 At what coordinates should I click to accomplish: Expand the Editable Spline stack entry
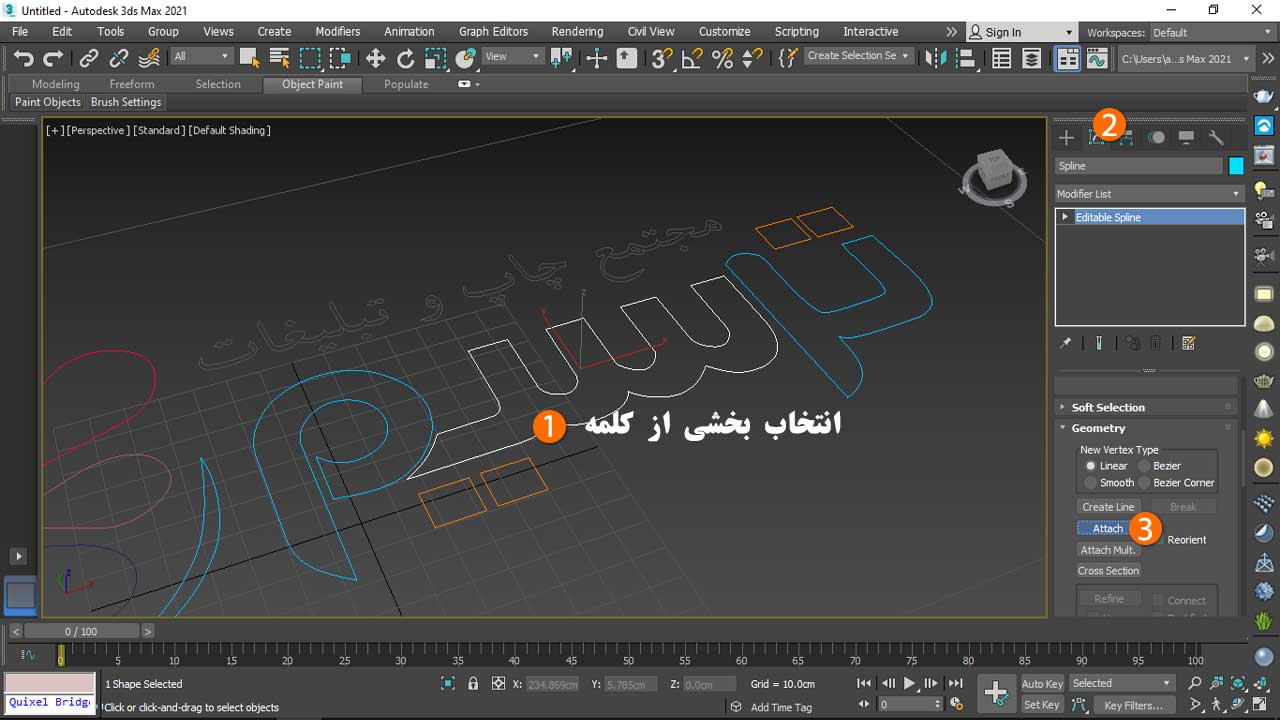(1065, 217)
